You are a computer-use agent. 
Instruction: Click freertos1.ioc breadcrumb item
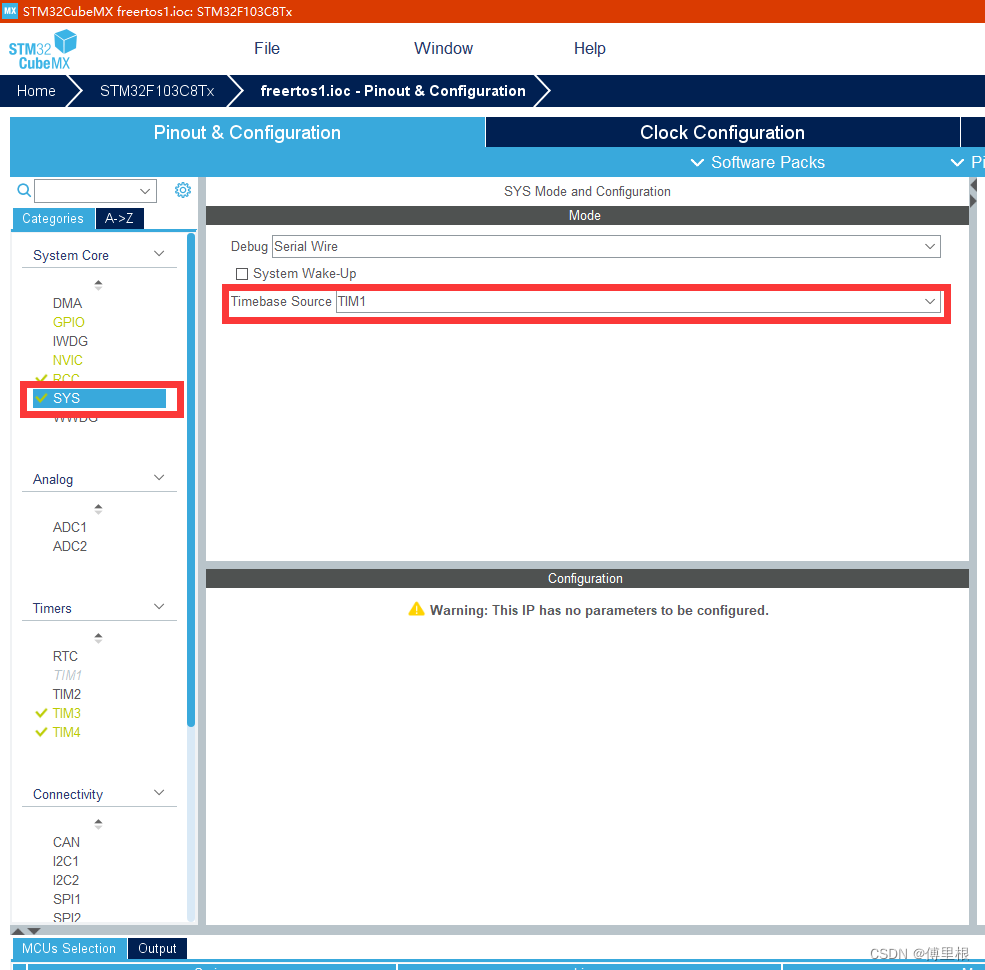point(393,91)
